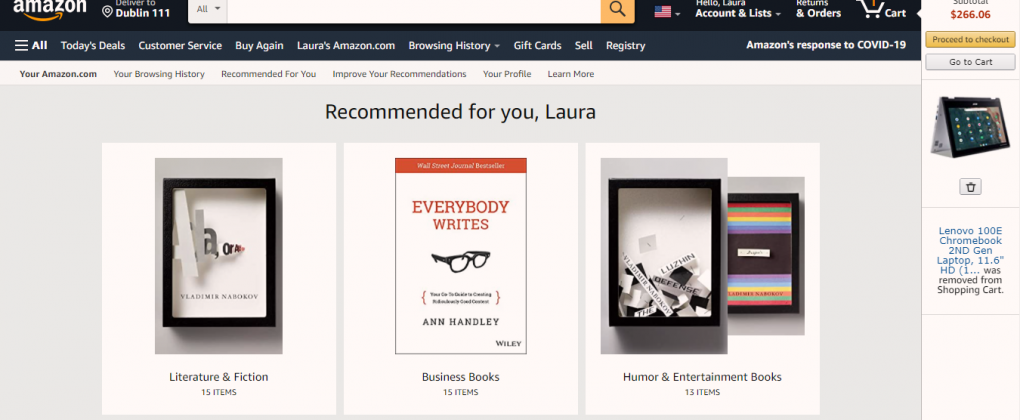Click Learn More
The image size is (1020, 420).
pyautogui.click(x=570, y=74)
